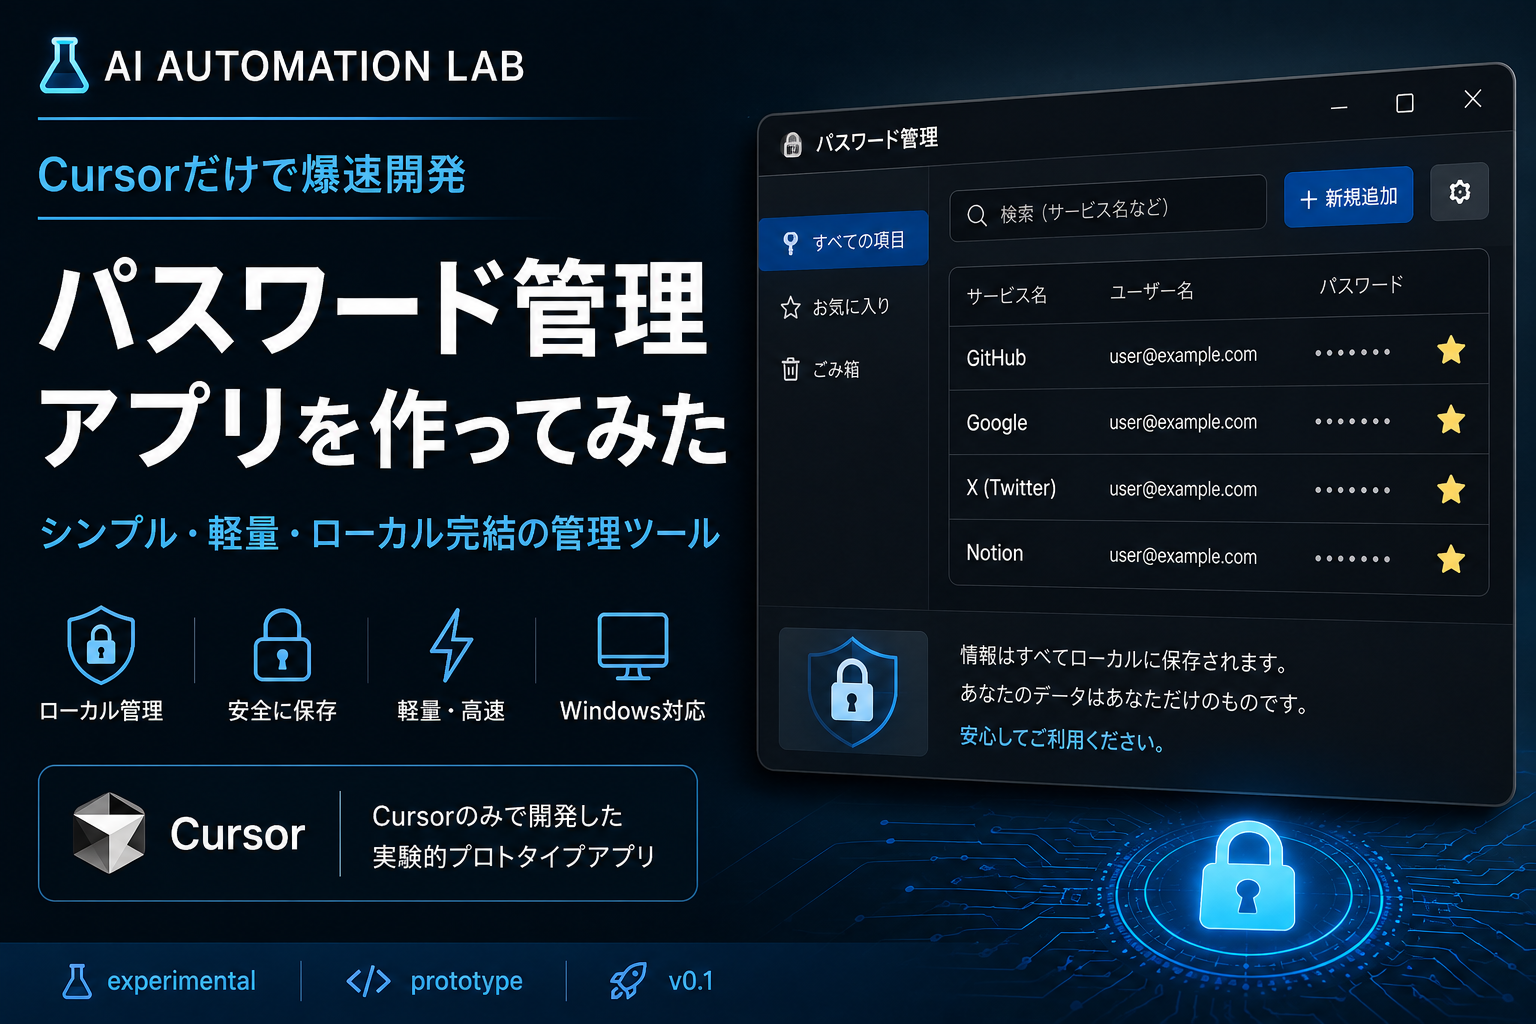
Task: Click the パスワード column header
Action: tap(1361, 285)
